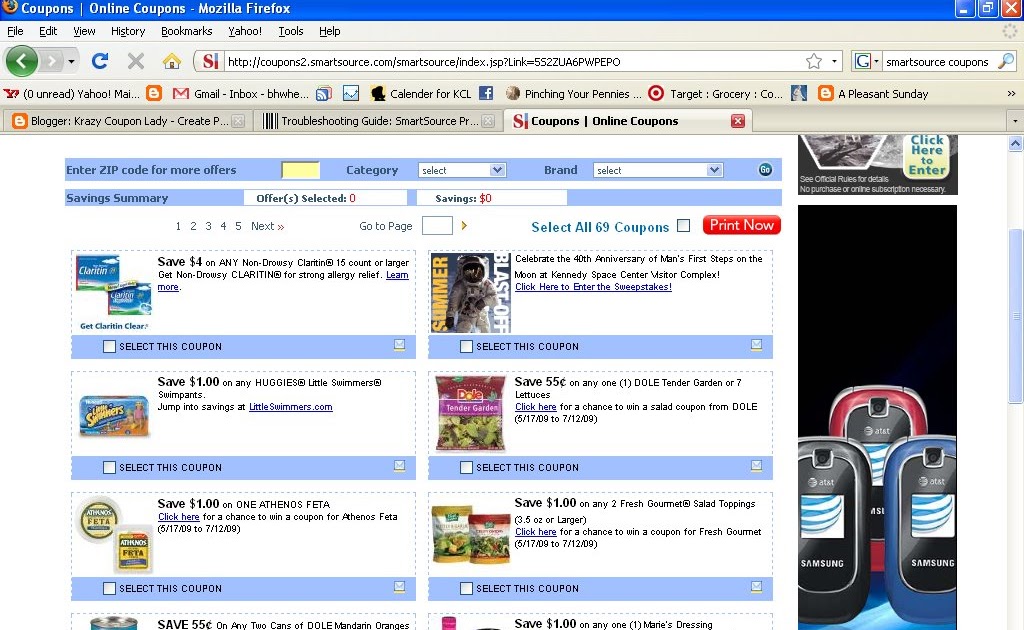
Task: Click the email icon on Sweepstakes coupon
Action: (x=756, y=345)
